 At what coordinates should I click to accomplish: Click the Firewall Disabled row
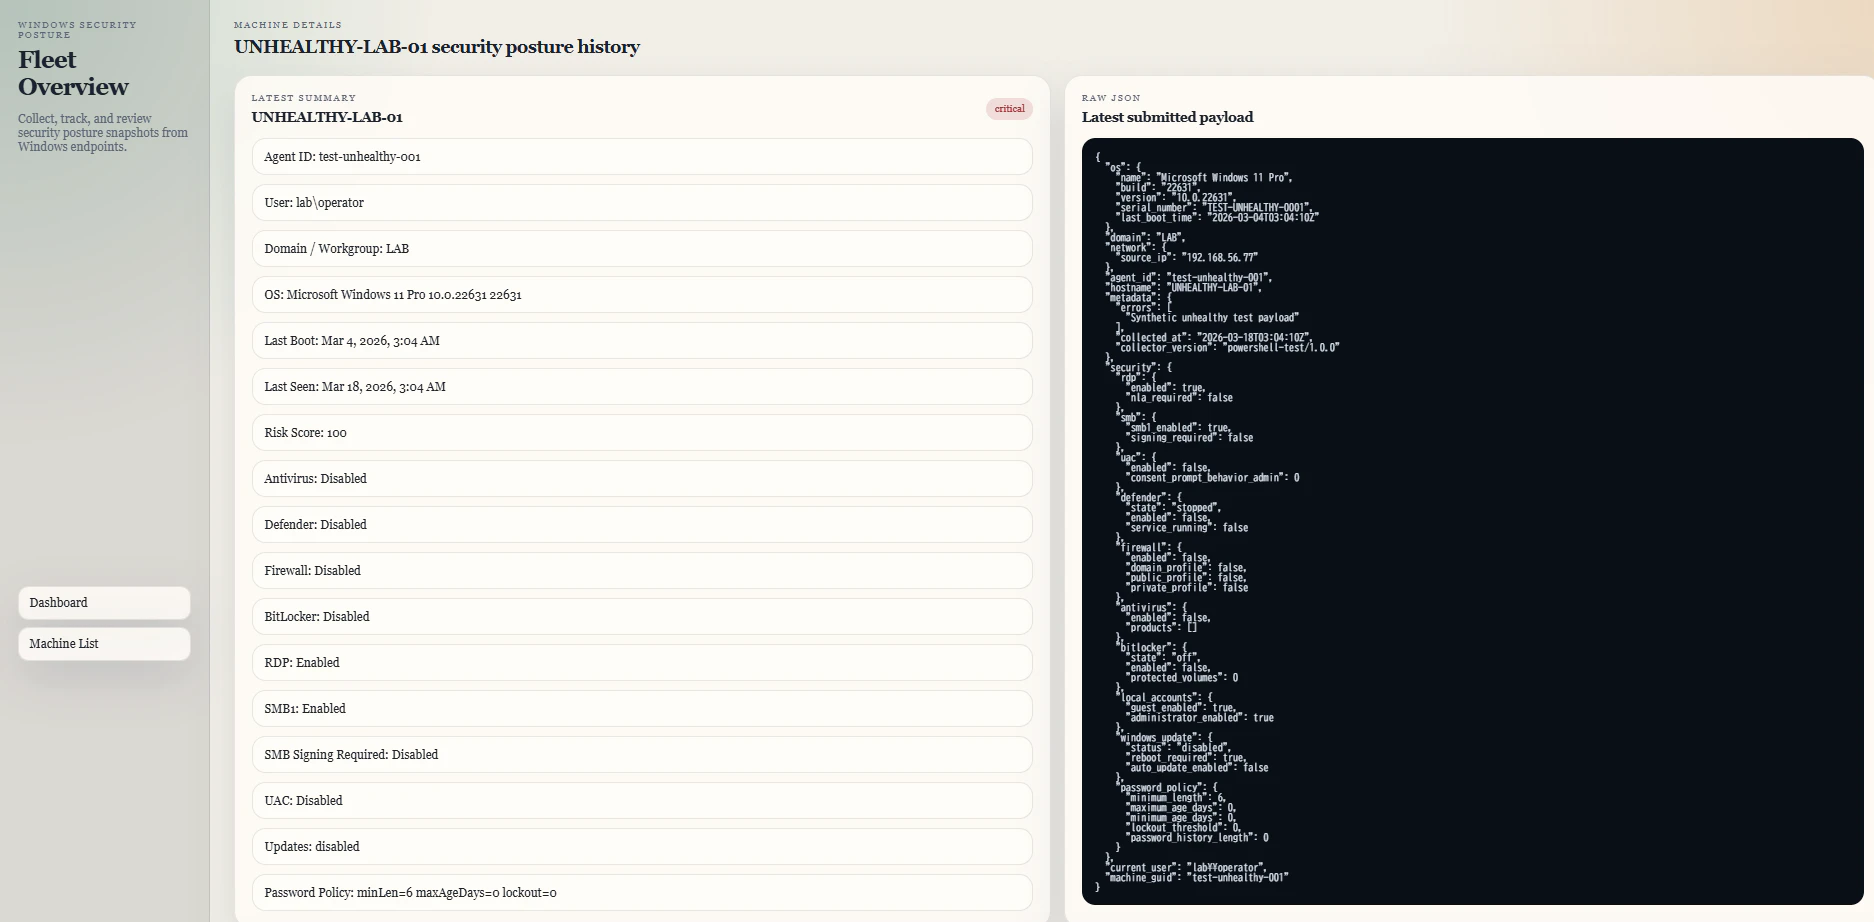(x=642, y=571)
